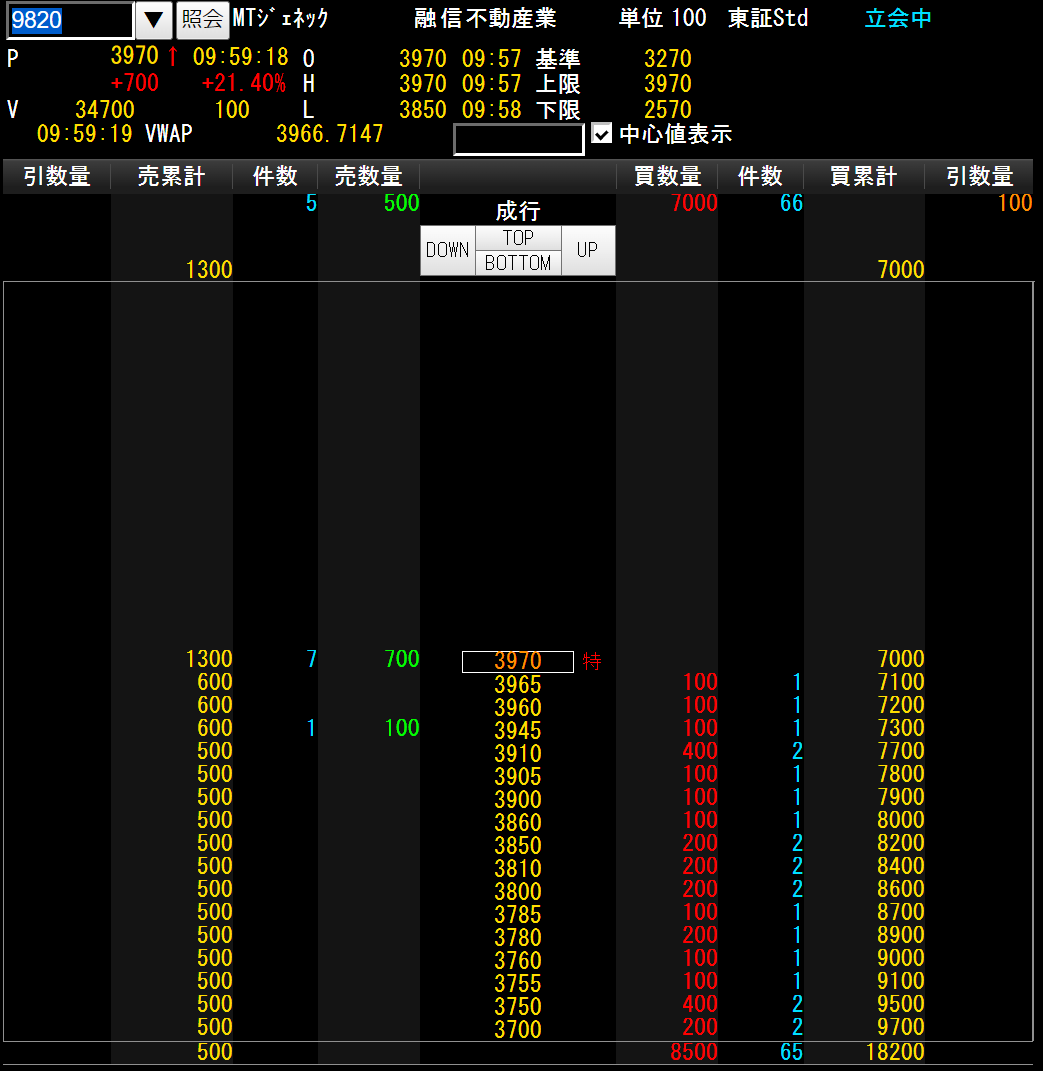
Task: Click market buy quantity 7000
Action: [x=694, y=203]
